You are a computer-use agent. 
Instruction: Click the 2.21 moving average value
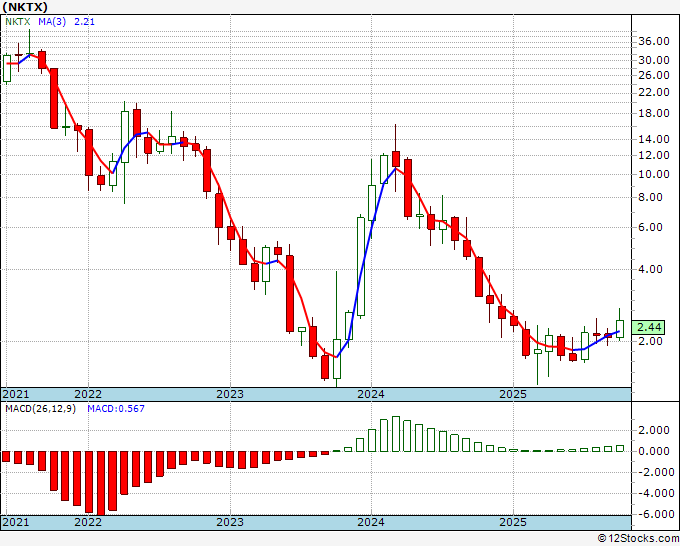click(84, 22)
